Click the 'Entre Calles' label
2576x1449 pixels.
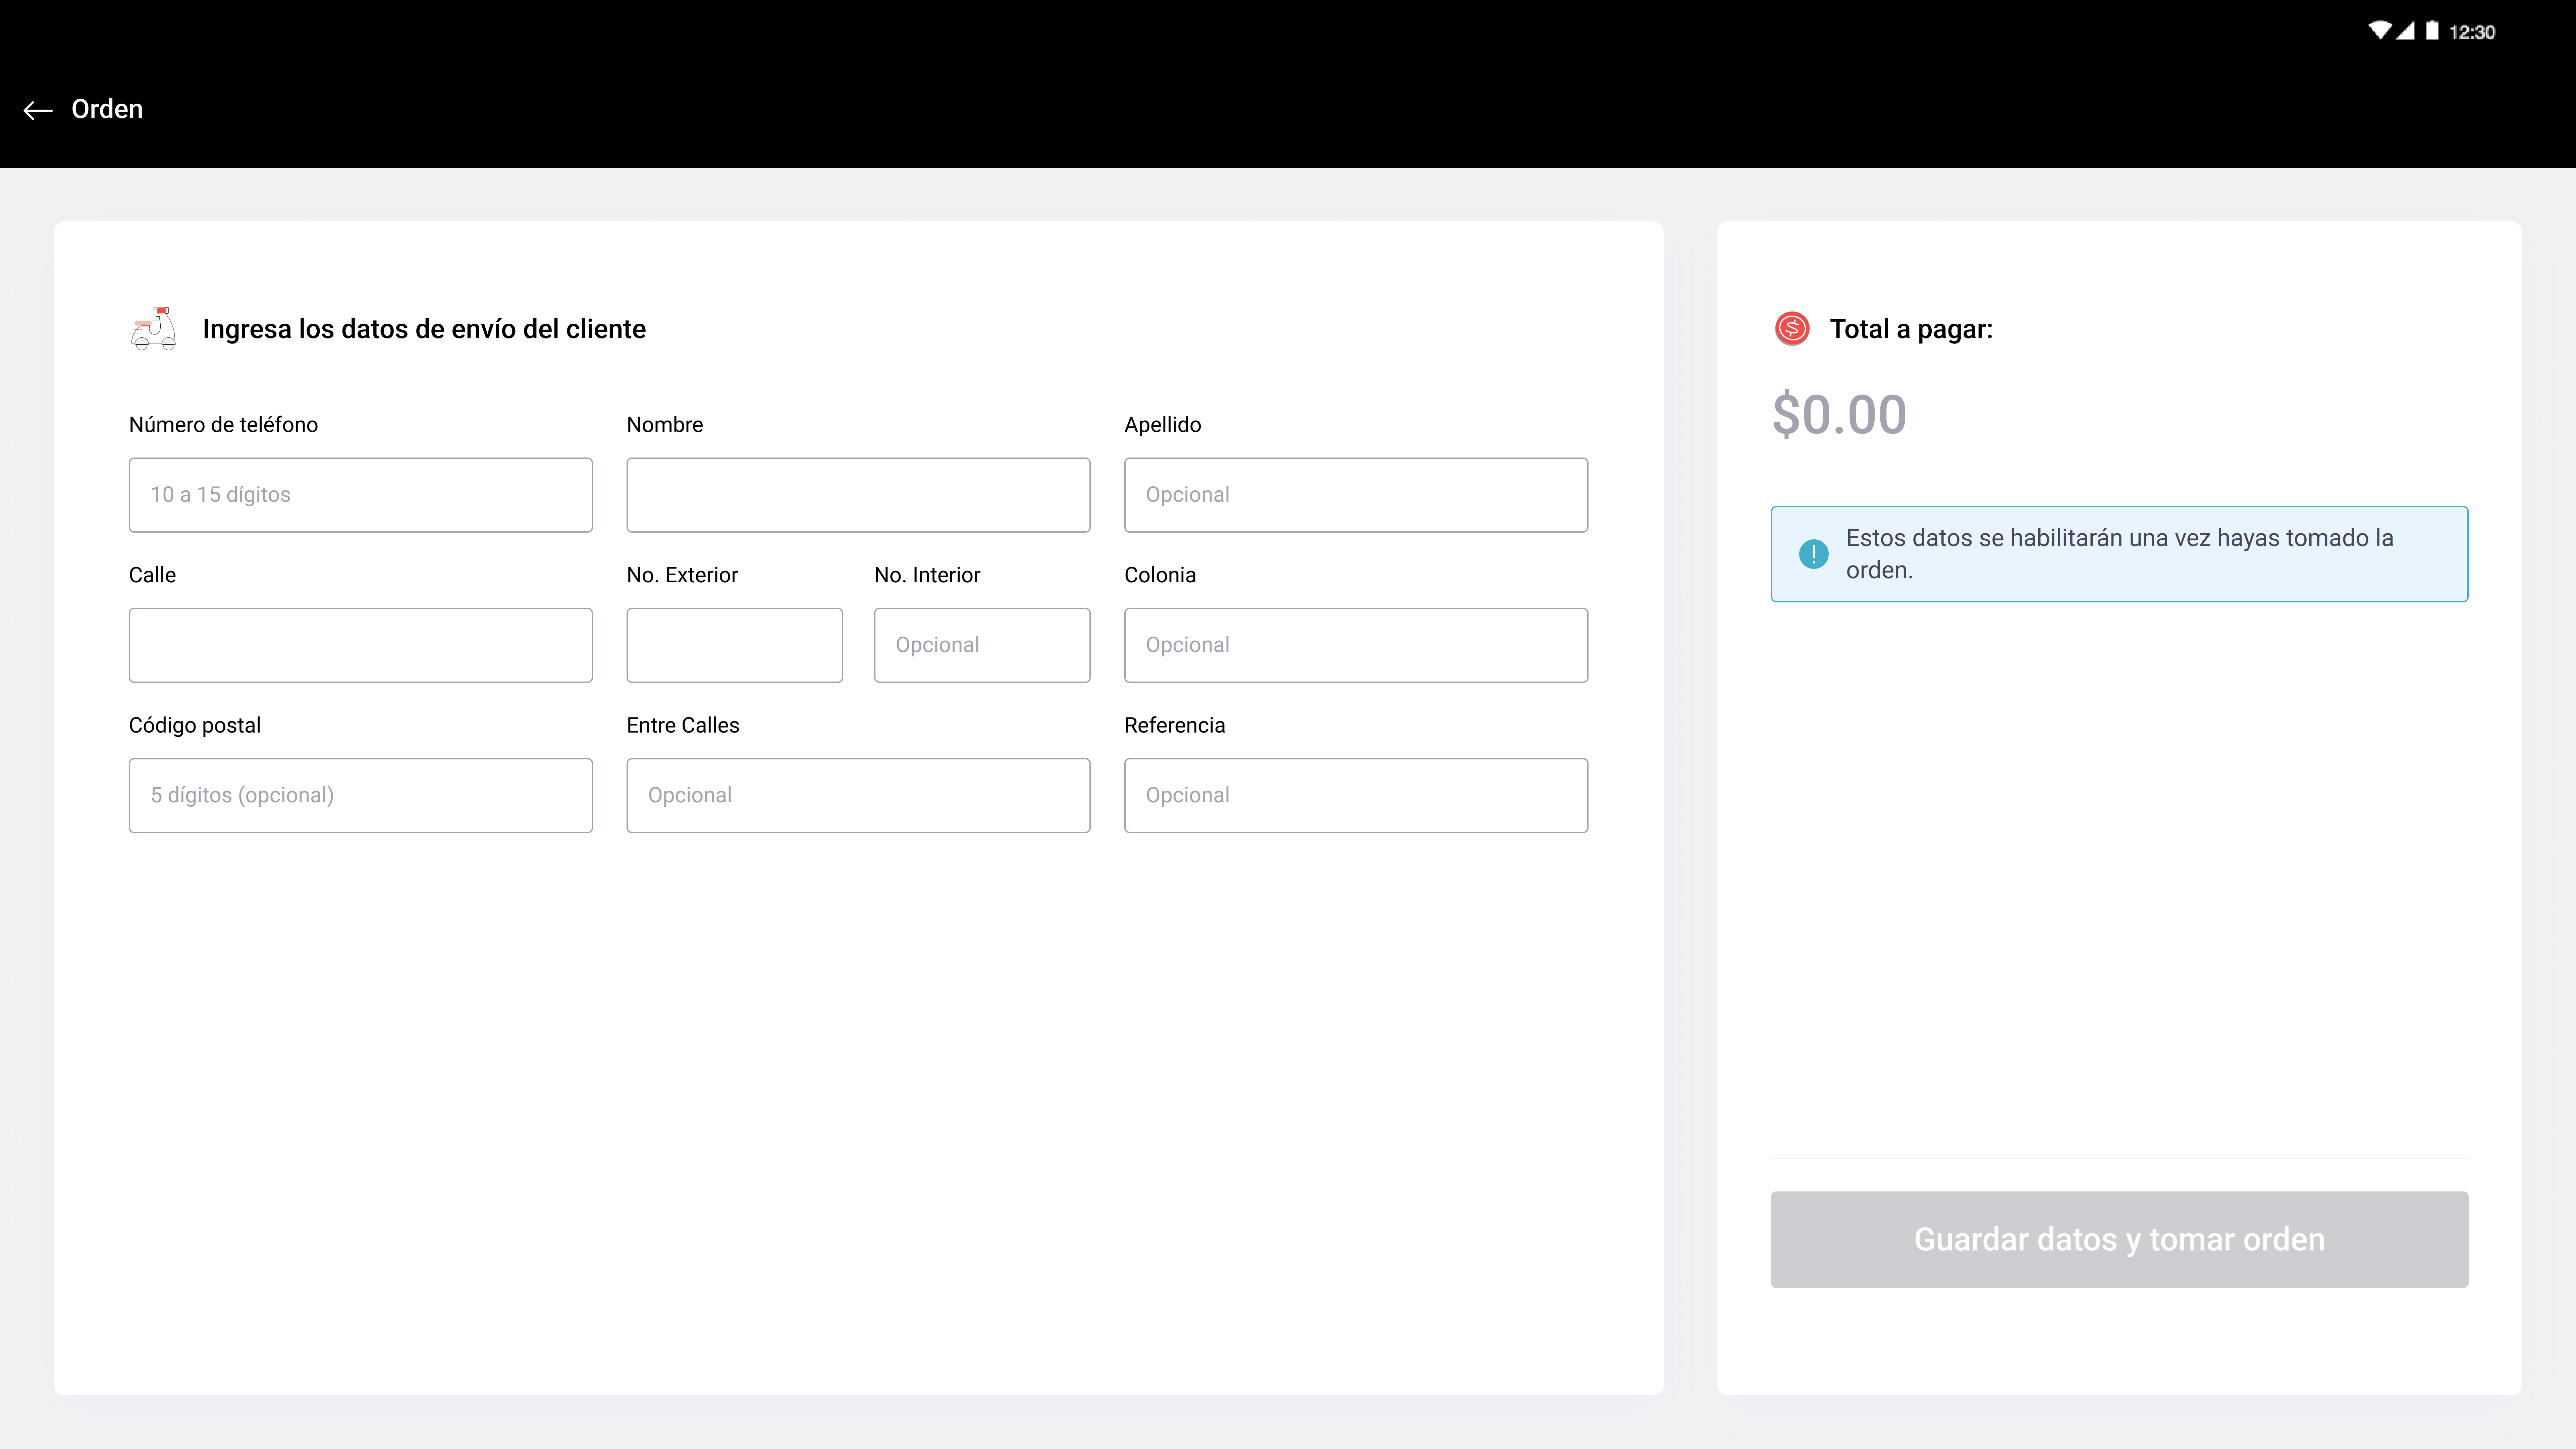[683, 725]
